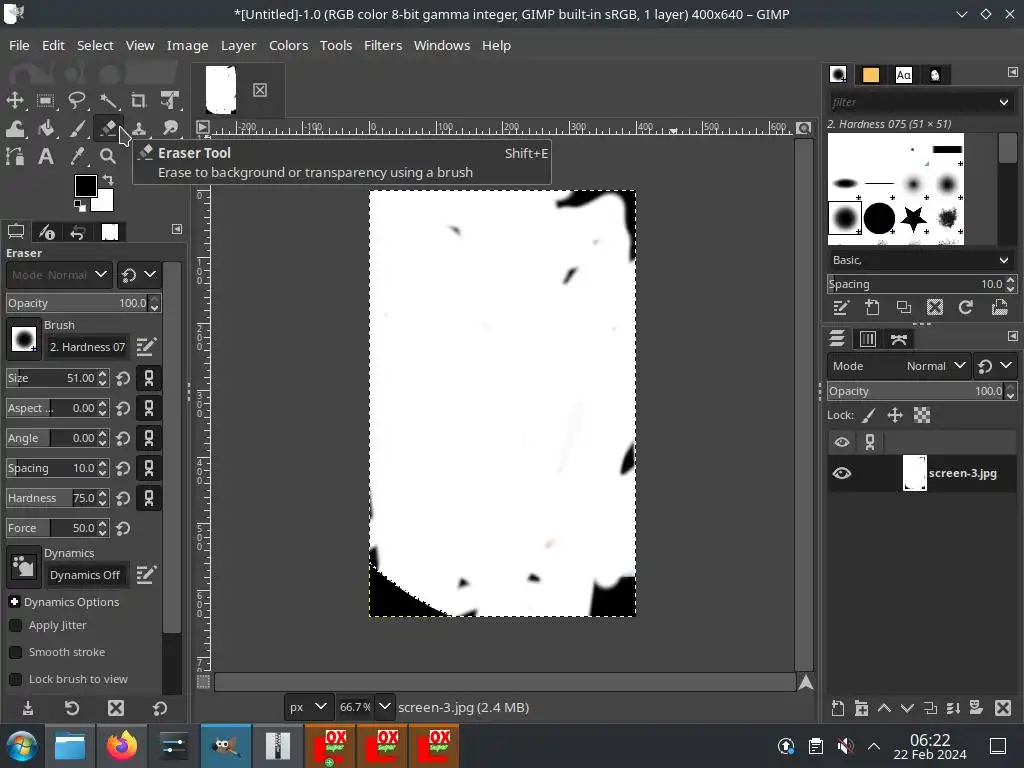
Task: Open the Select menu
Action: pyautogui.click(x=95, y=45)
